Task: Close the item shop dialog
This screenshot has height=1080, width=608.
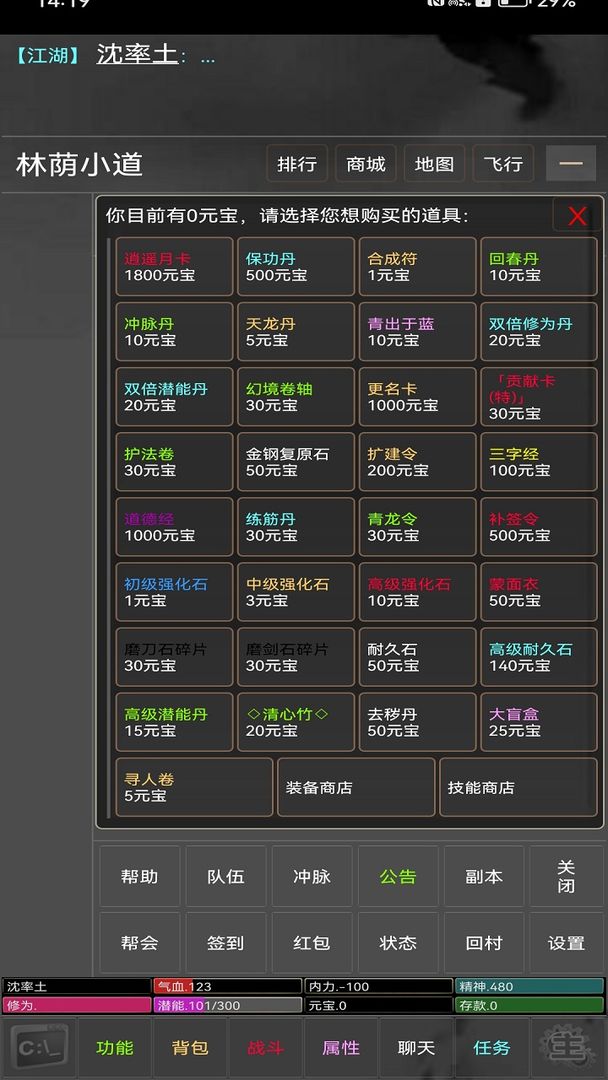Action: click(x=577, y=215)
